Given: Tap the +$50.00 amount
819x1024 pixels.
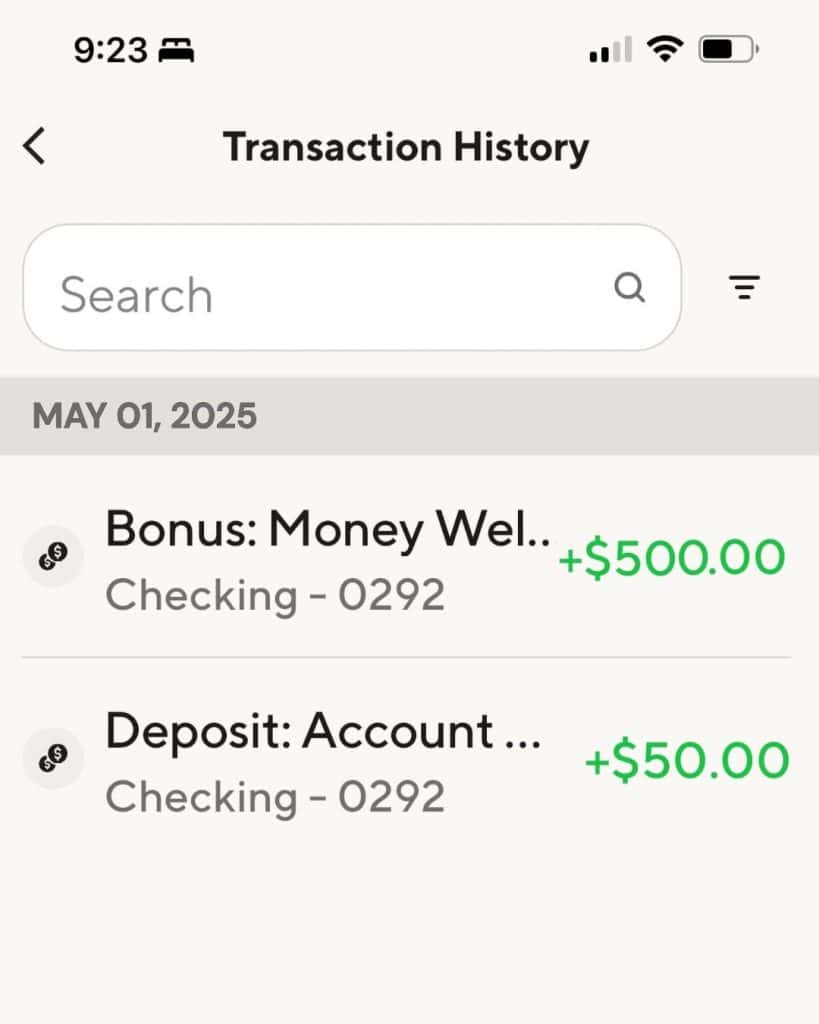Looking at the screenshot, I should (686, 760).
